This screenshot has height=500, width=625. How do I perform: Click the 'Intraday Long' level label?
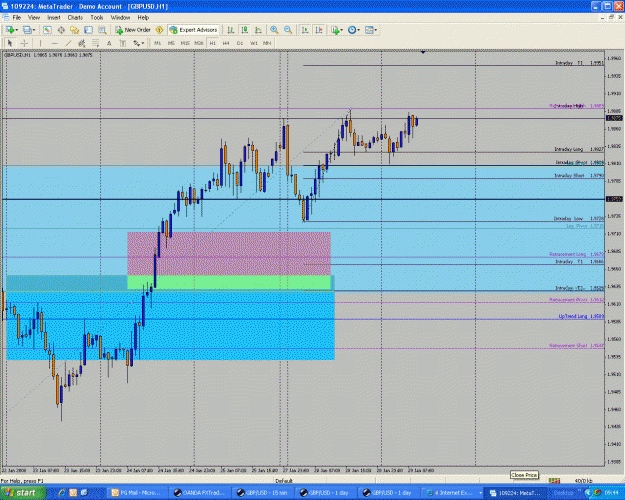click(568, 149)
